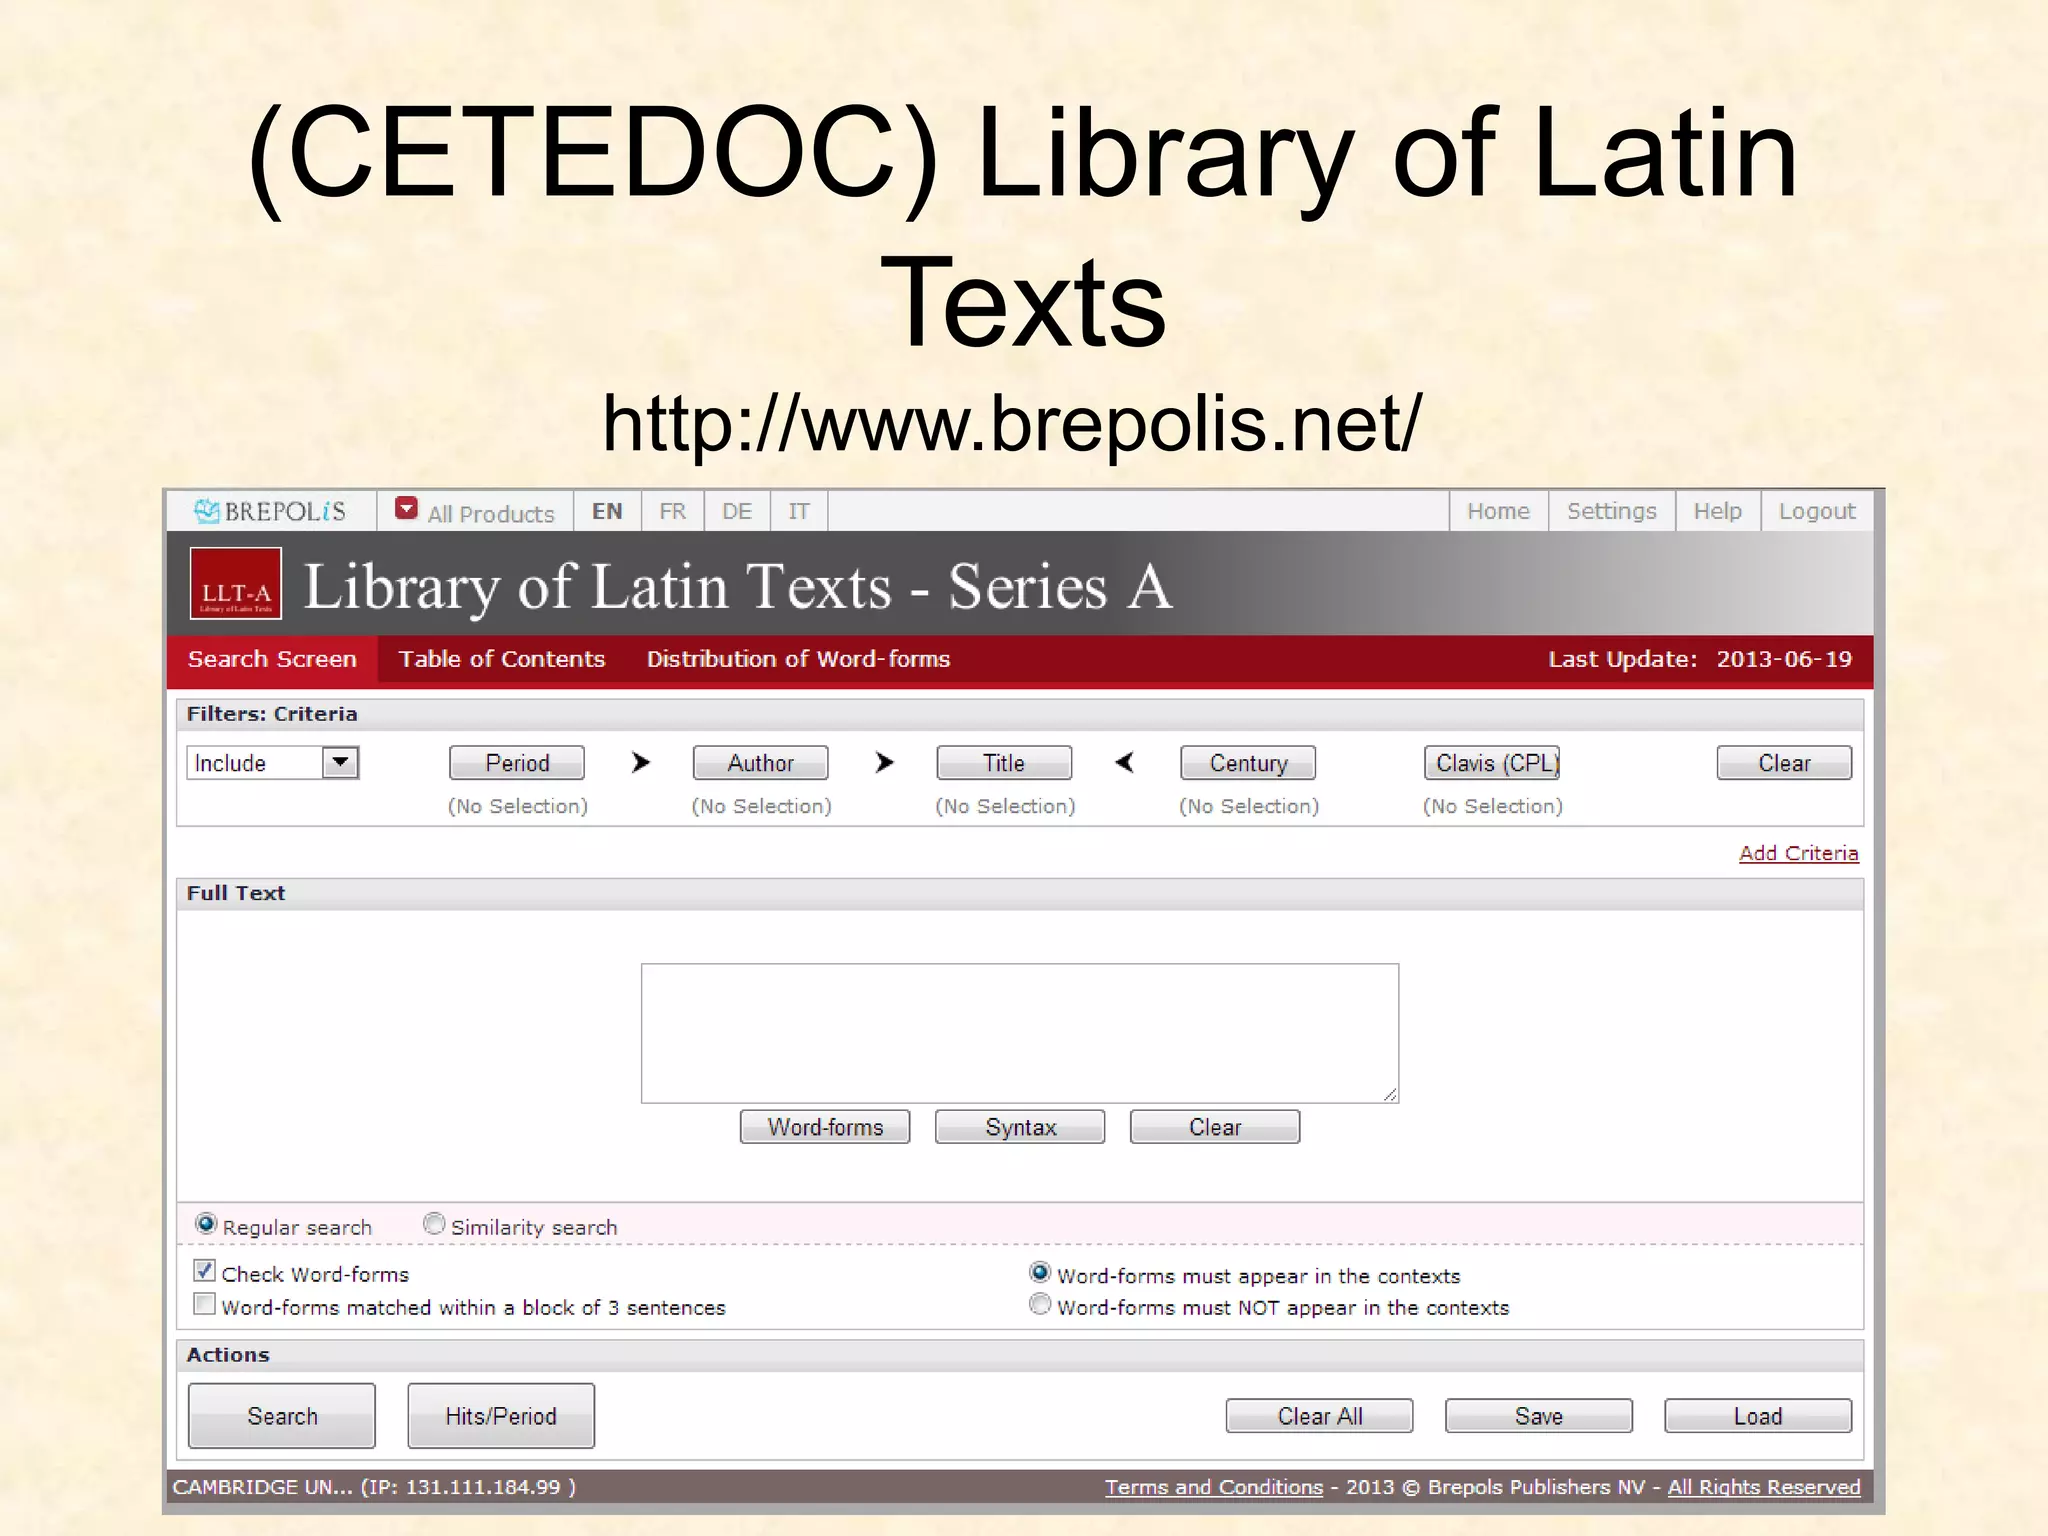
Task: Open the All Rights Reserved link
Action: [x=1764, y=1487]
